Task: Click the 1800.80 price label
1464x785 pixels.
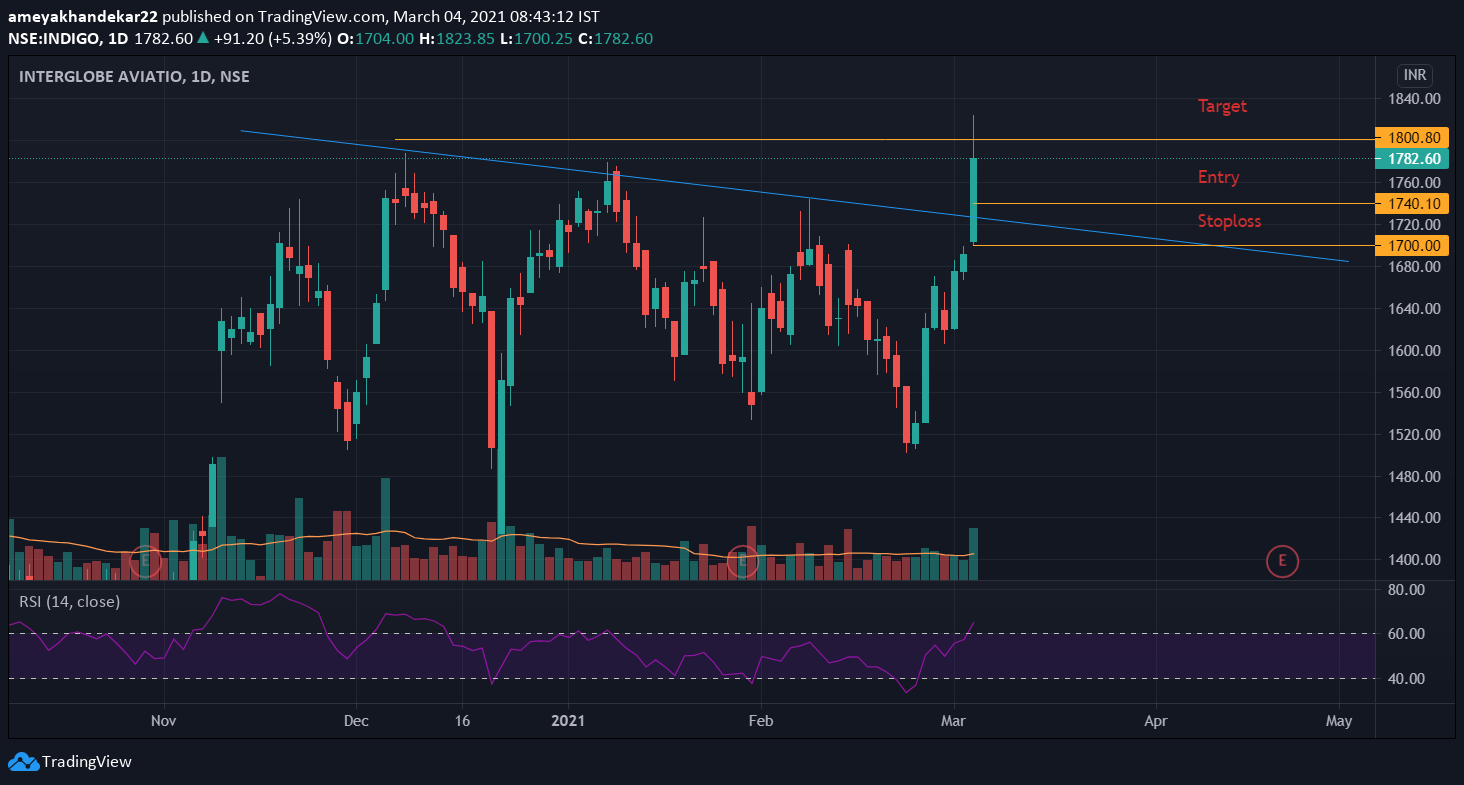Action: coord(1413,138)
